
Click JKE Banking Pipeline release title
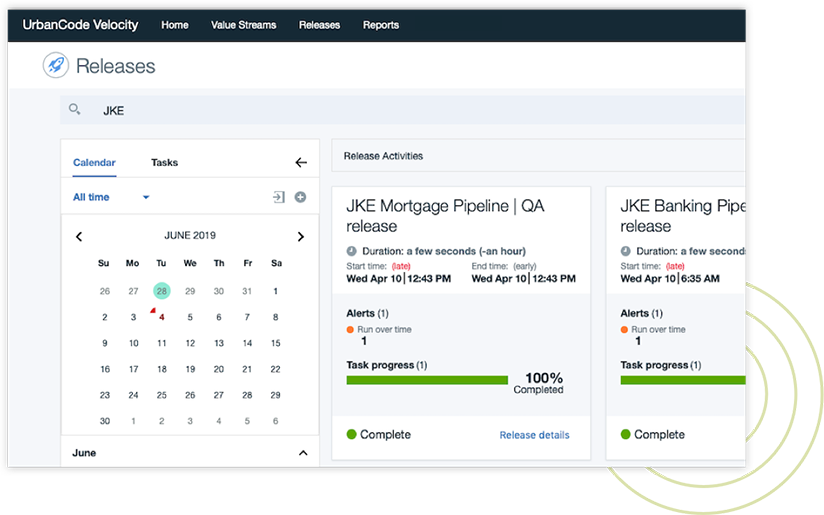point(683,215)
